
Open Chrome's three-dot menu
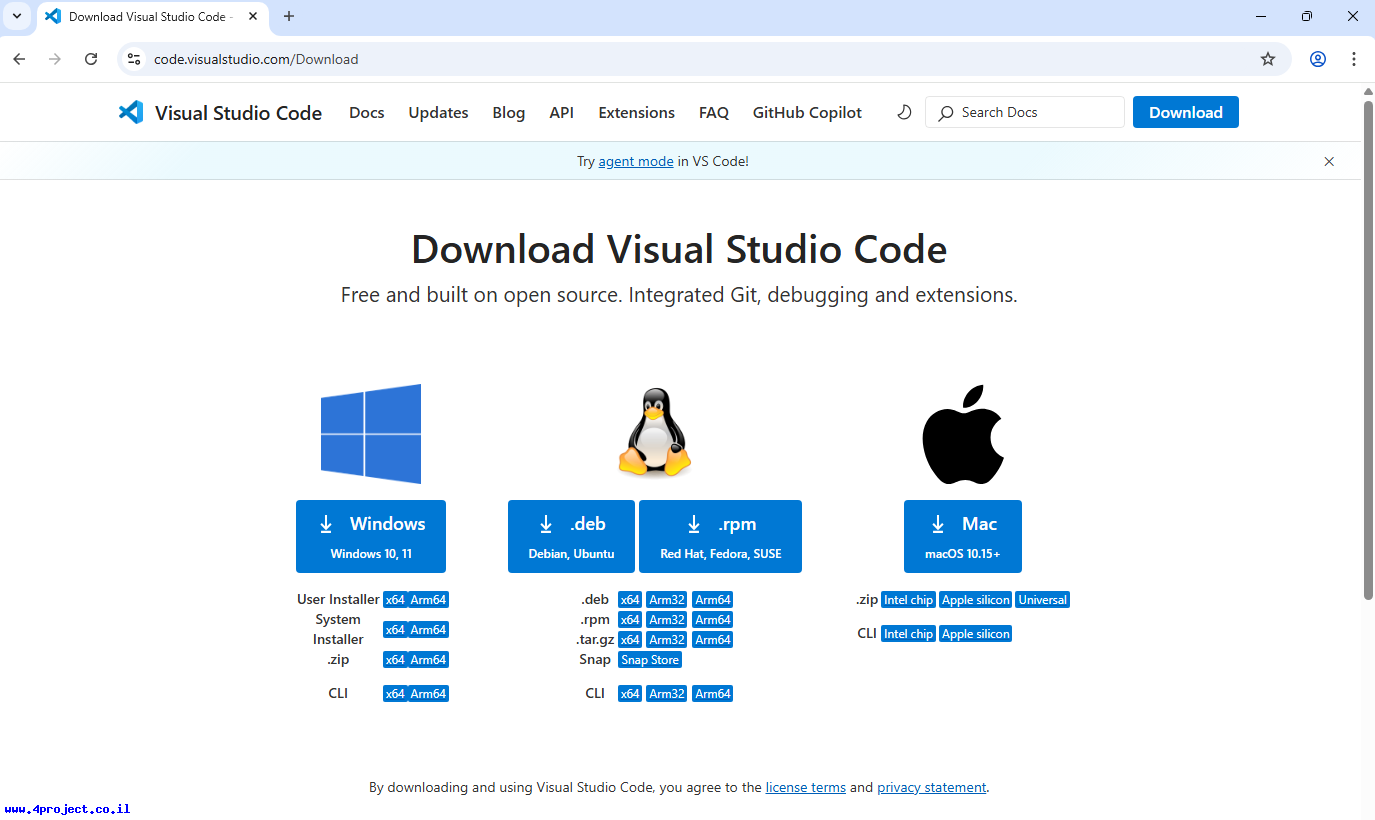pyautogui.click(x=1354, y=59)
